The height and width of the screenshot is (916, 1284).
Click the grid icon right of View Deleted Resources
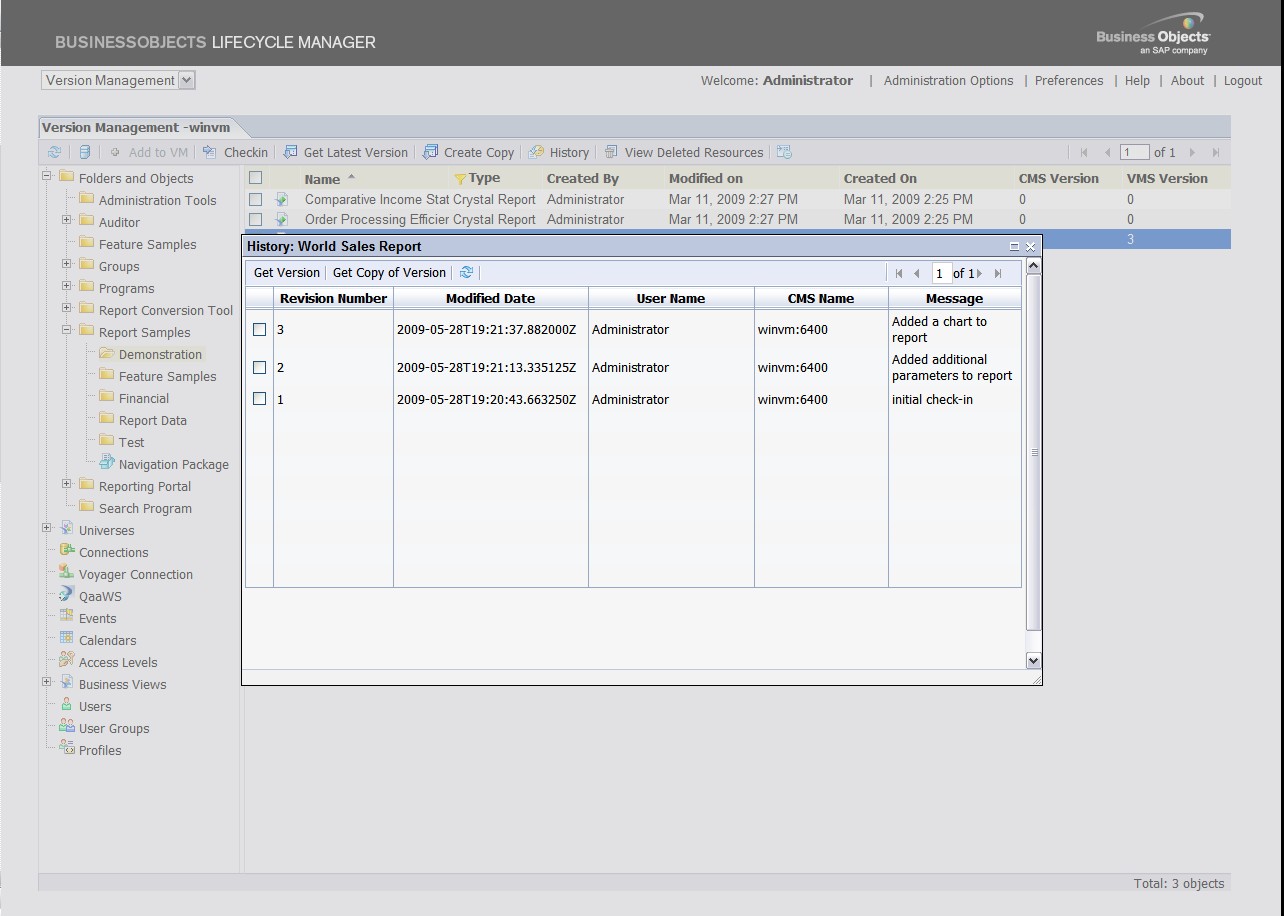(784, 152)
